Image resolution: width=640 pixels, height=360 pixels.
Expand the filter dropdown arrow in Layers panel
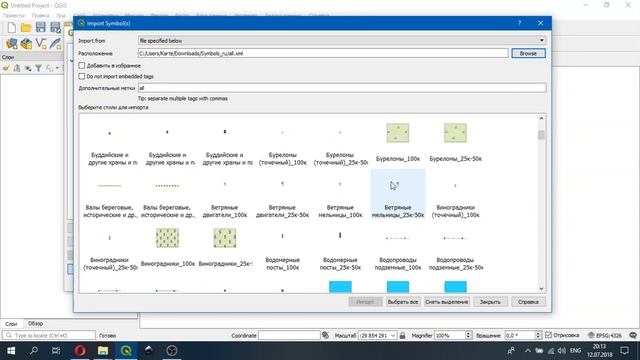coord(58,68)
